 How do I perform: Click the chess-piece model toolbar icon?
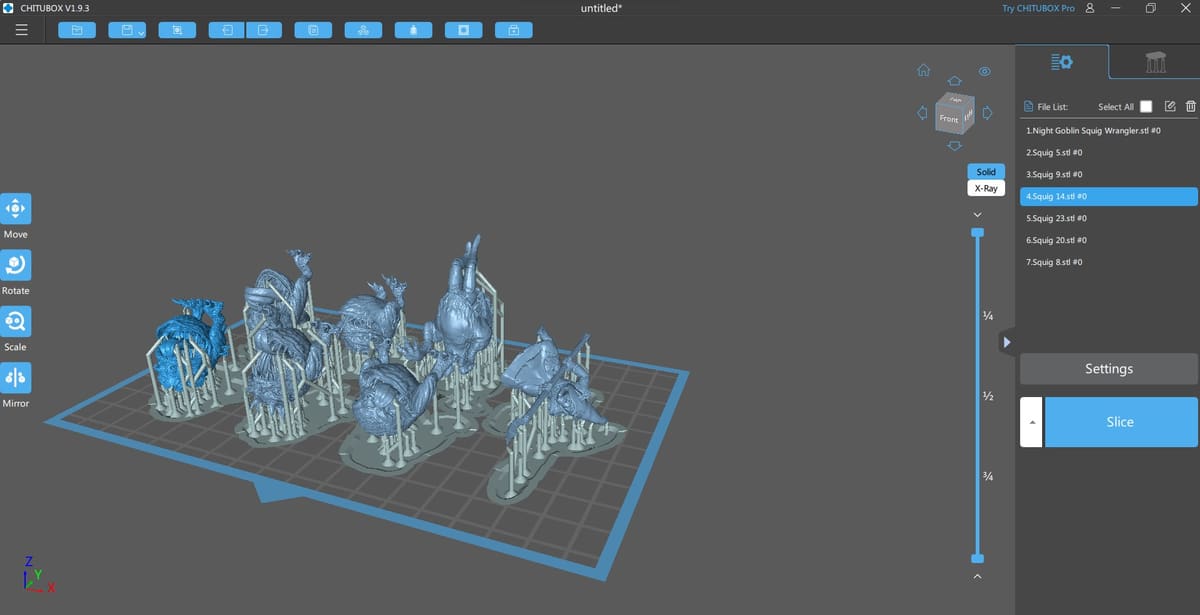coord(413,30)
